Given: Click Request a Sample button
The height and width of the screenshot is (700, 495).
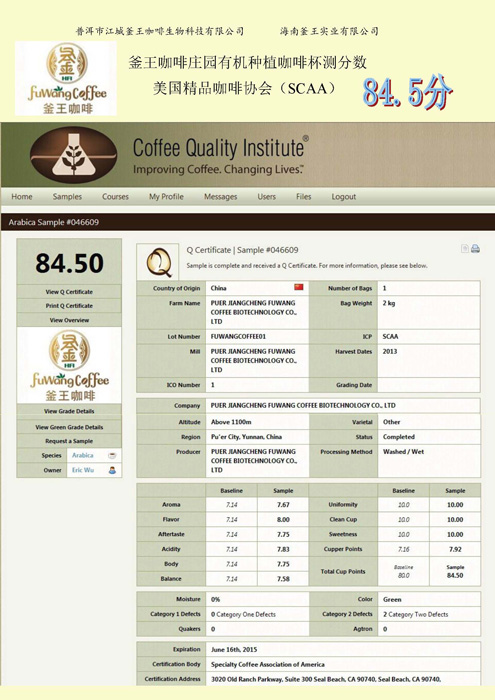Looking at the screenshot, I should click(69, 441).
